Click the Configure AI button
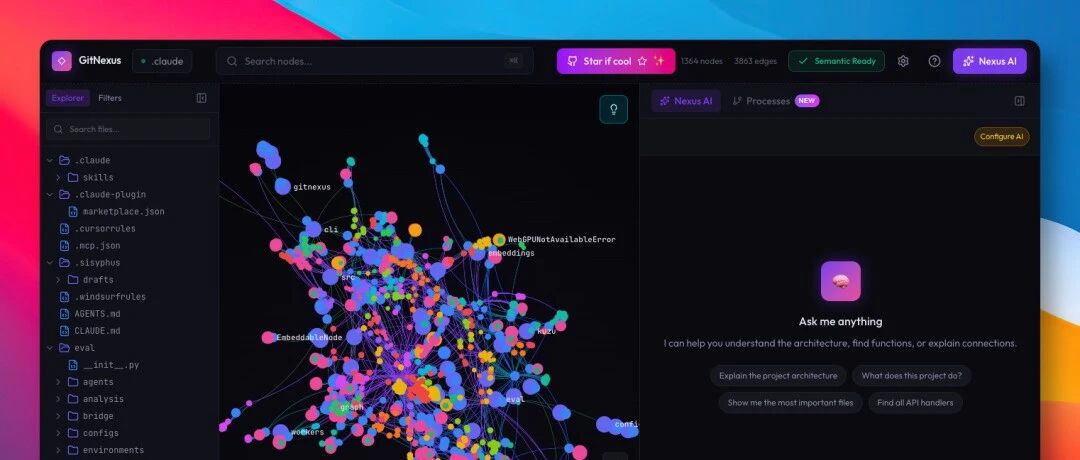Image resolution: width=1080 pixels, height=460 pixels. [1001, 136]
